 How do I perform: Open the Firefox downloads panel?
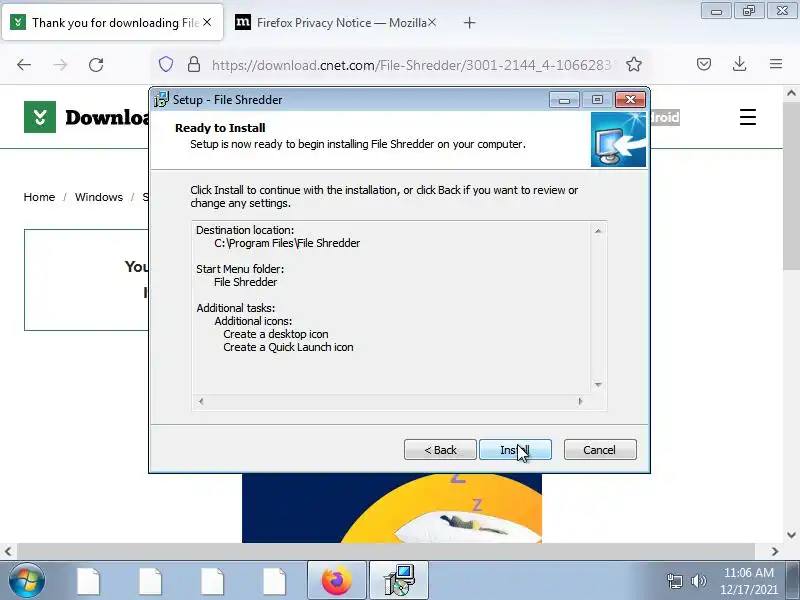[x=739, y=64]
